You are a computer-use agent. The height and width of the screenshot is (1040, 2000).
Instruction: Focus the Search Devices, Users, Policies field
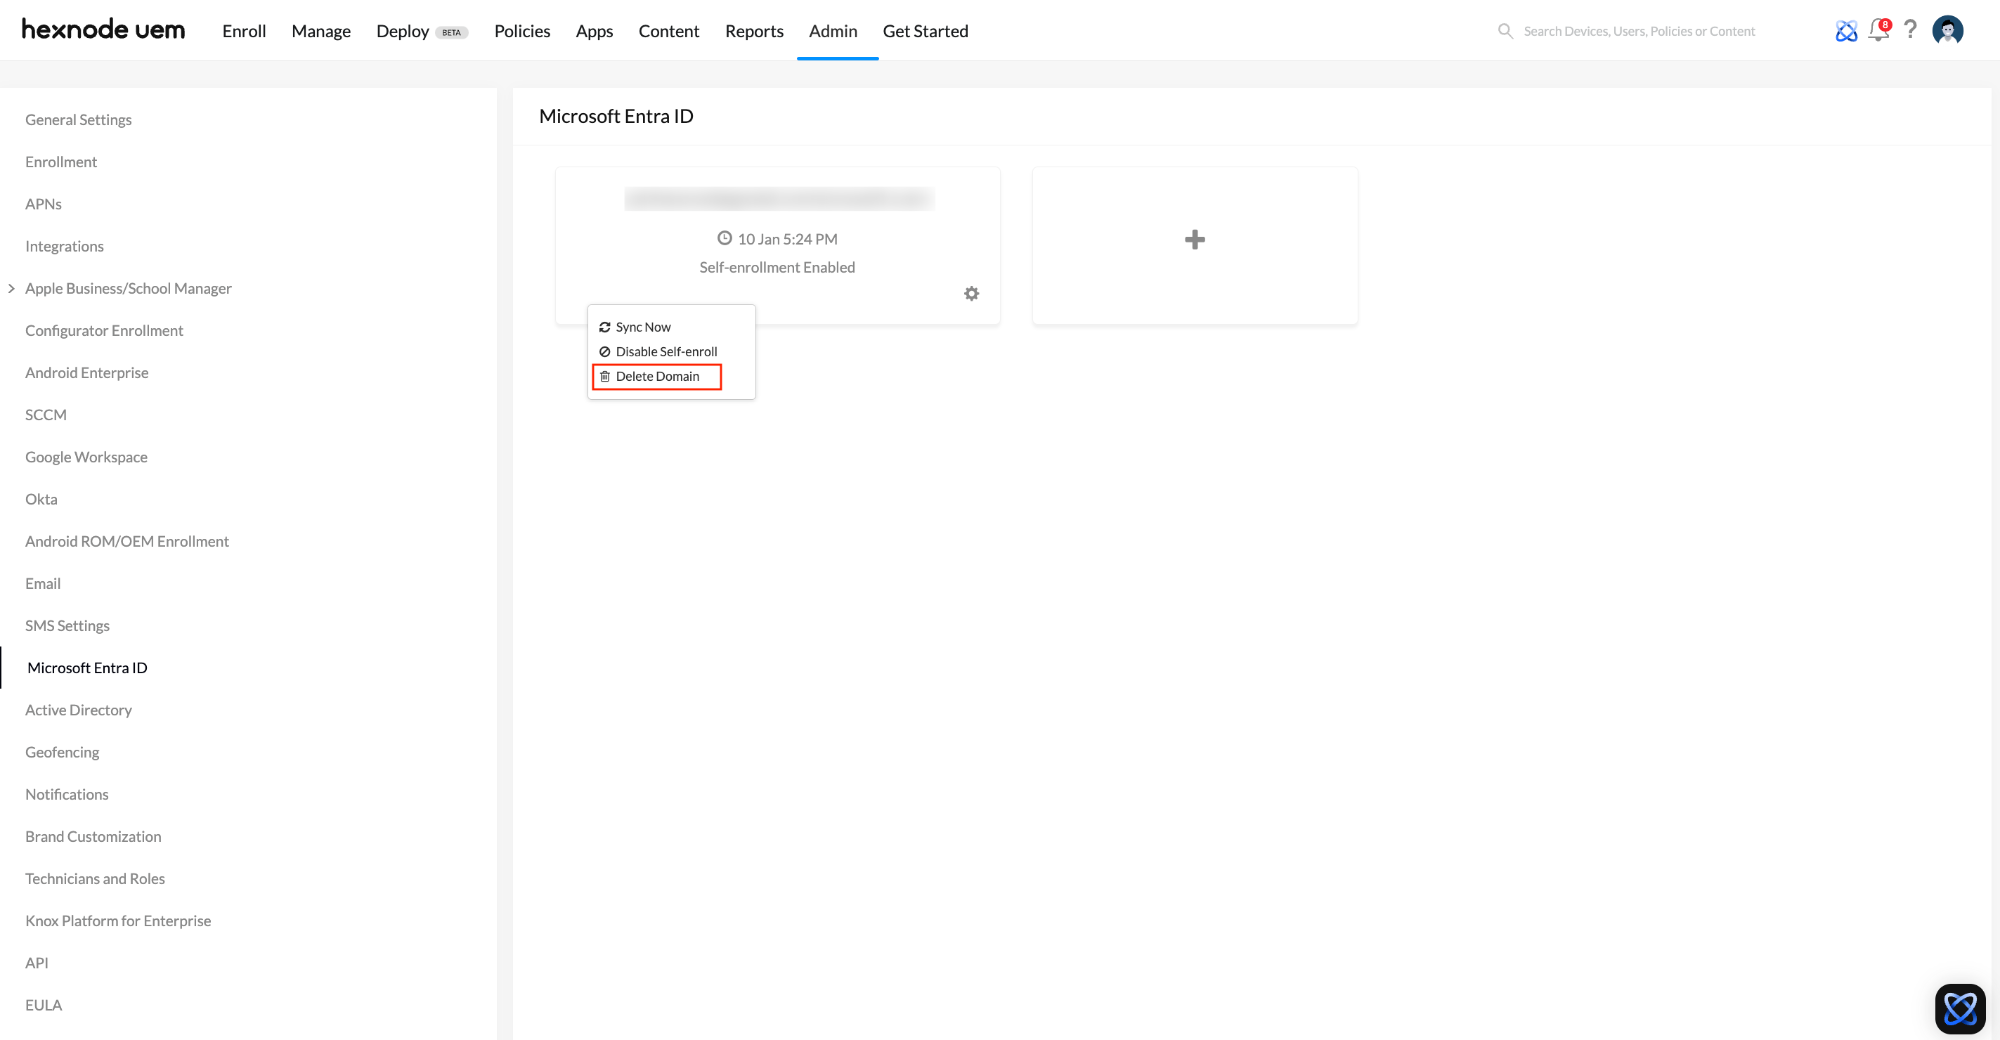point(1639,31)
